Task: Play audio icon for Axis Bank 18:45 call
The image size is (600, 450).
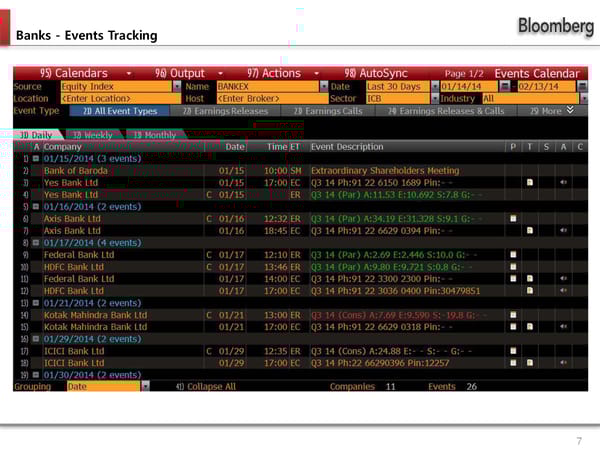Action: [563, 230]
